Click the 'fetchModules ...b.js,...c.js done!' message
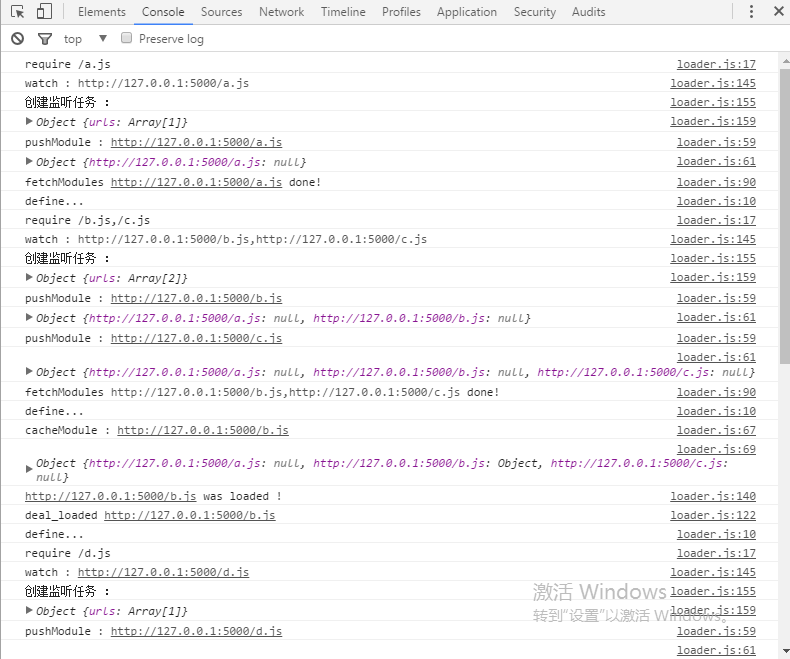Image resolution: width=790 pixels, height=659 pixels. coord(262,392)
